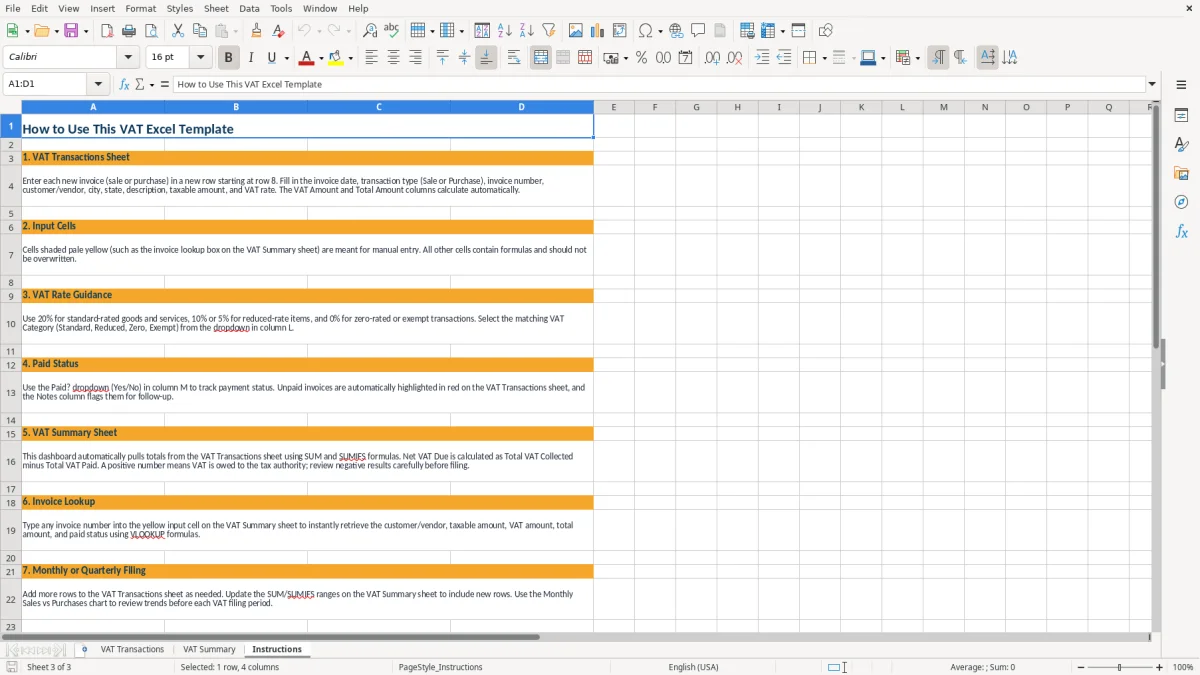
Task: Open the Font Name dropdown arrow
Action: [x=127, y=58]
